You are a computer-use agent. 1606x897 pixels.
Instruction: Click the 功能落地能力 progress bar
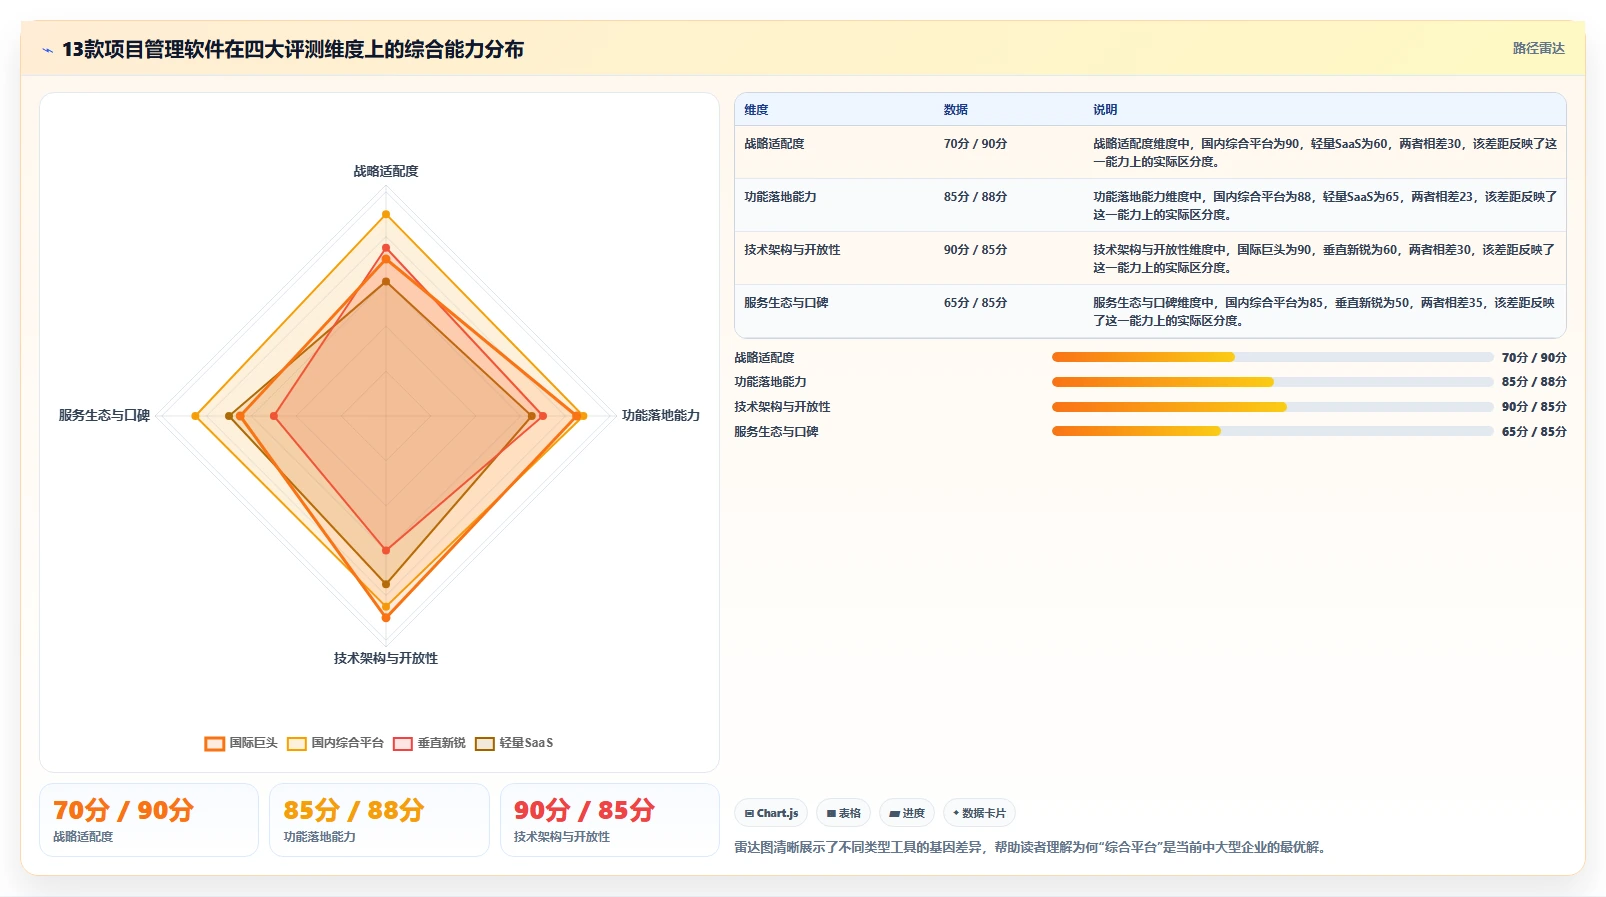(x=1272, y=382)
